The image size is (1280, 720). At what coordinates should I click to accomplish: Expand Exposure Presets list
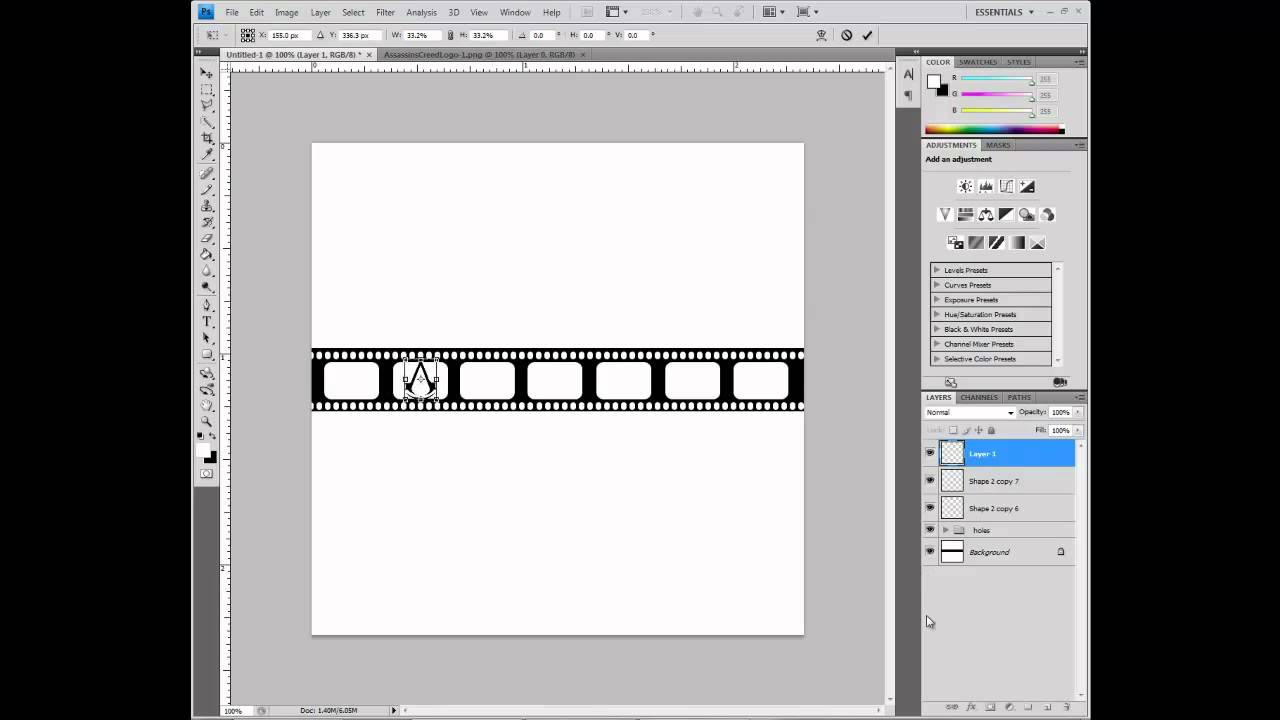(937, 300)
